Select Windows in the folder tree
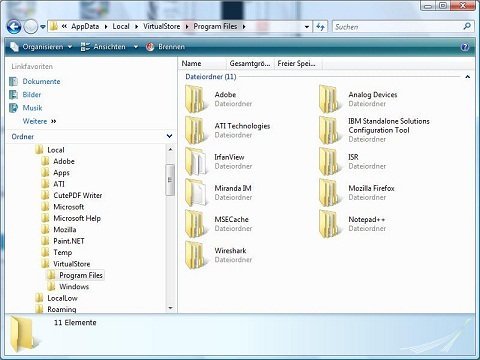The image size is (480, 360). click(x=74, y=287)
